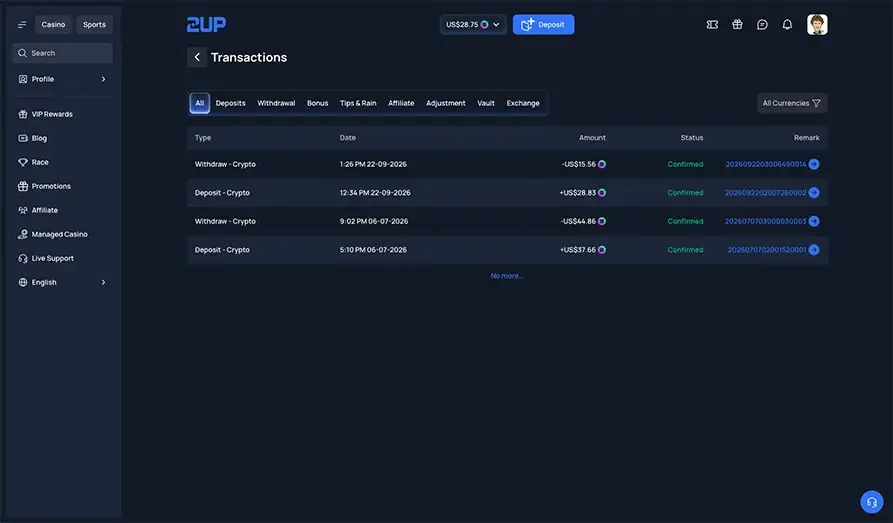Switch to the Tips & Rain tab

tap(358, 103)
